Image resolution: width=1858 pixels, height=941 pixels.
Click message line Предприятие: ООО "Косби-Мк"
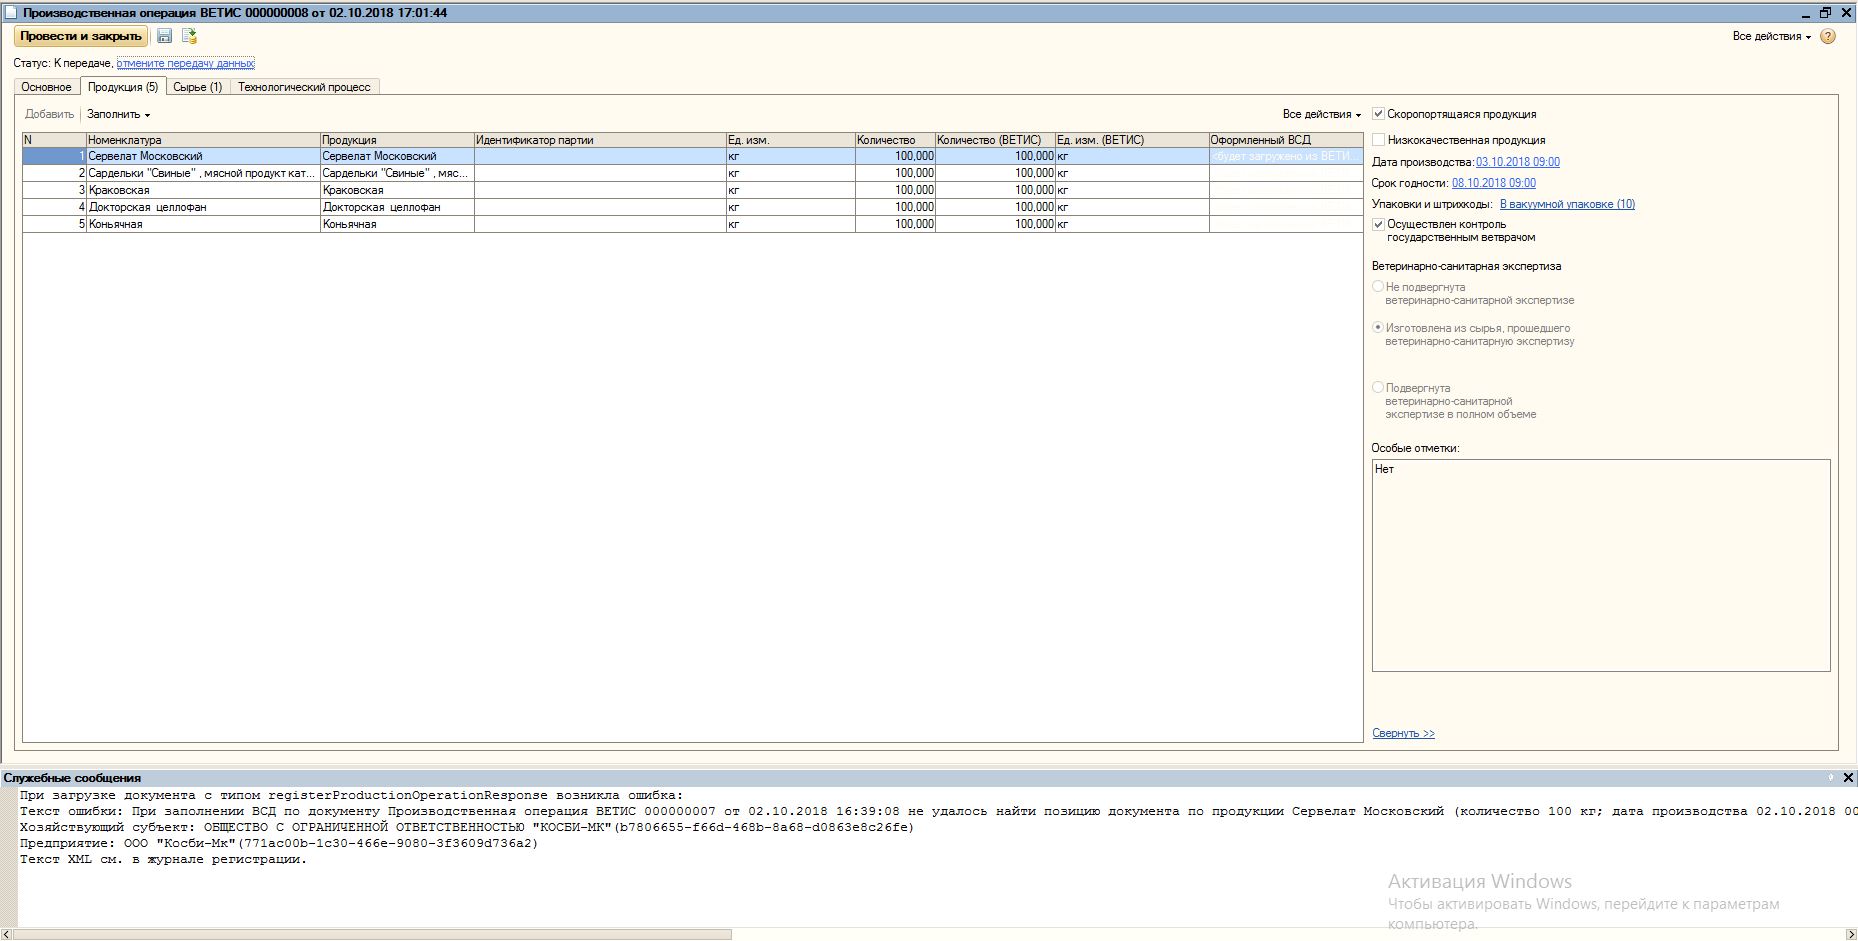pos(278,843)
